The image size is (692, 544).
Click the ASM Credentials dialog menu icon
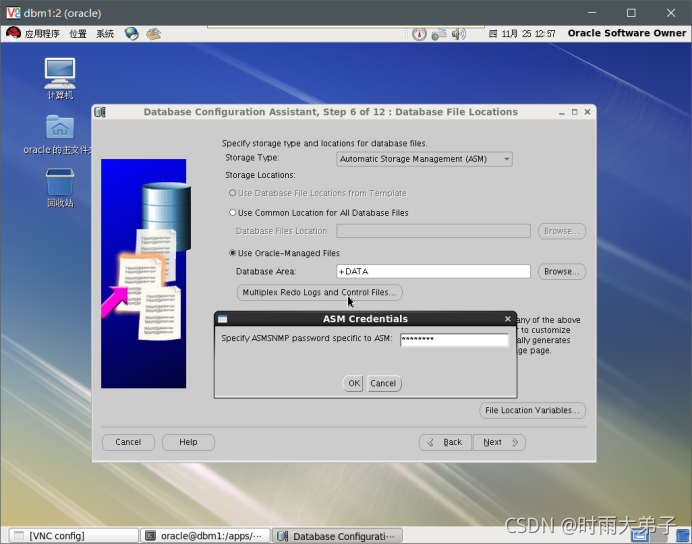pyautogui.click(x=222, y=319)
